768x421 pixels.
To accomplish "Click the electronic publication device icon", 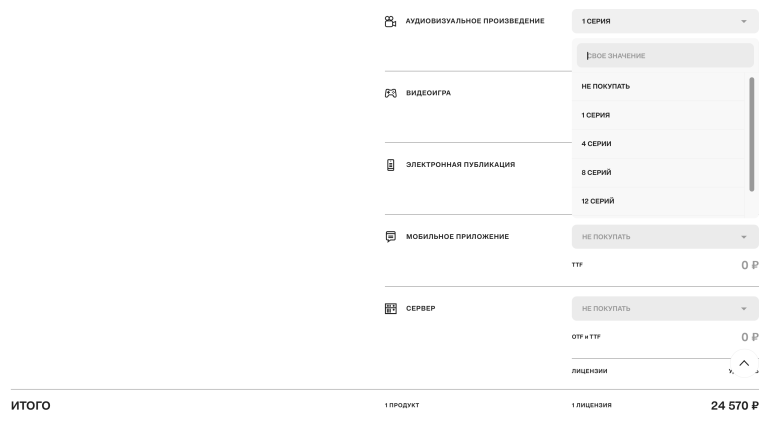I will (390, 165).
